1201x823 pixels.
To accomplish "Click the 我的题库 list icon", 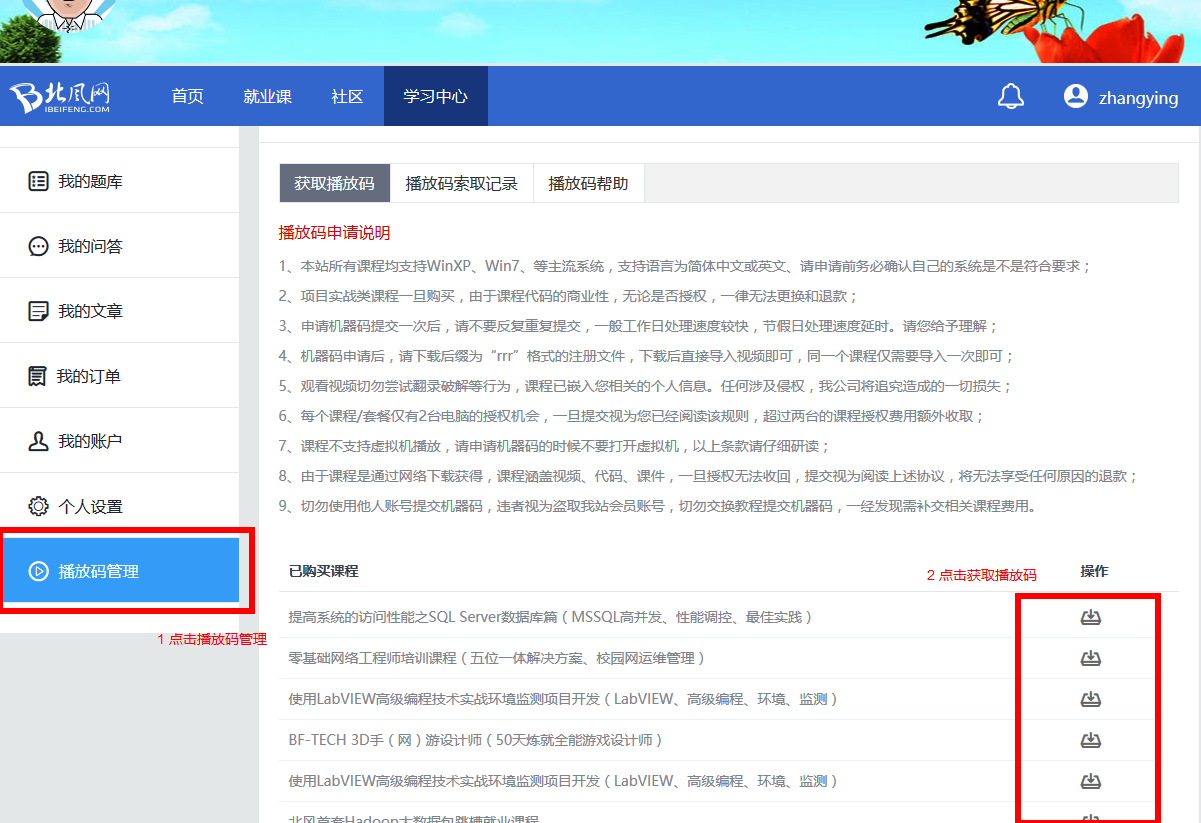I will click(38, 181).
